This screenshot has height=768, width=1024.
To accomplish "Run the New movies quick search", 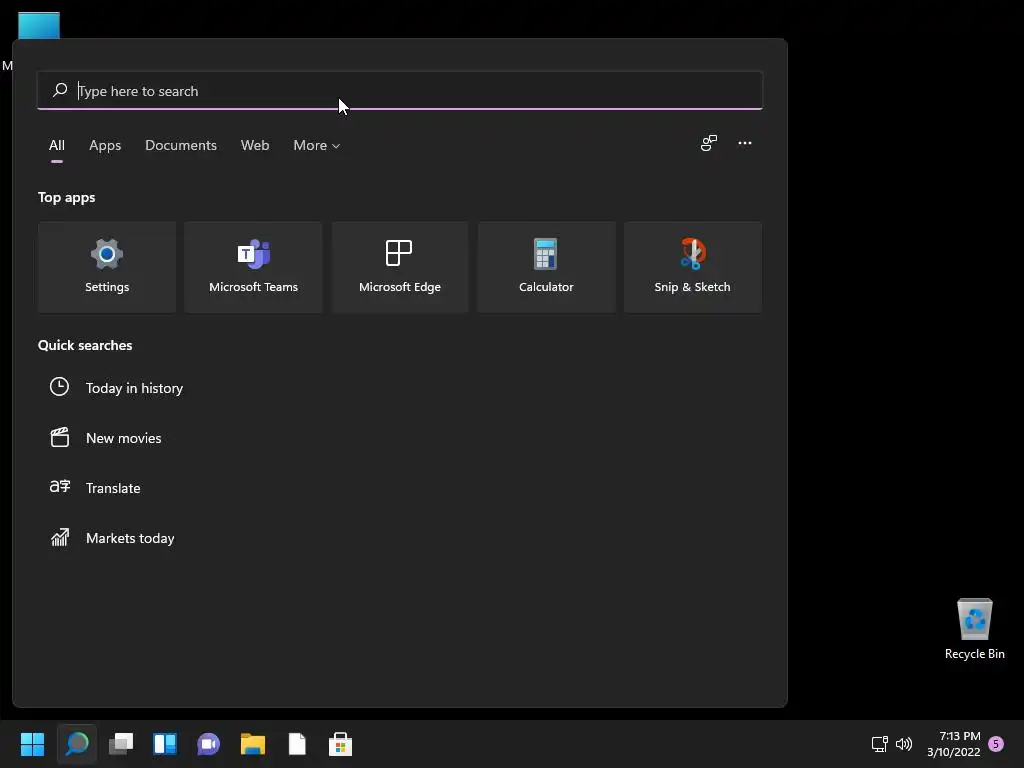I will pos(123,438).
